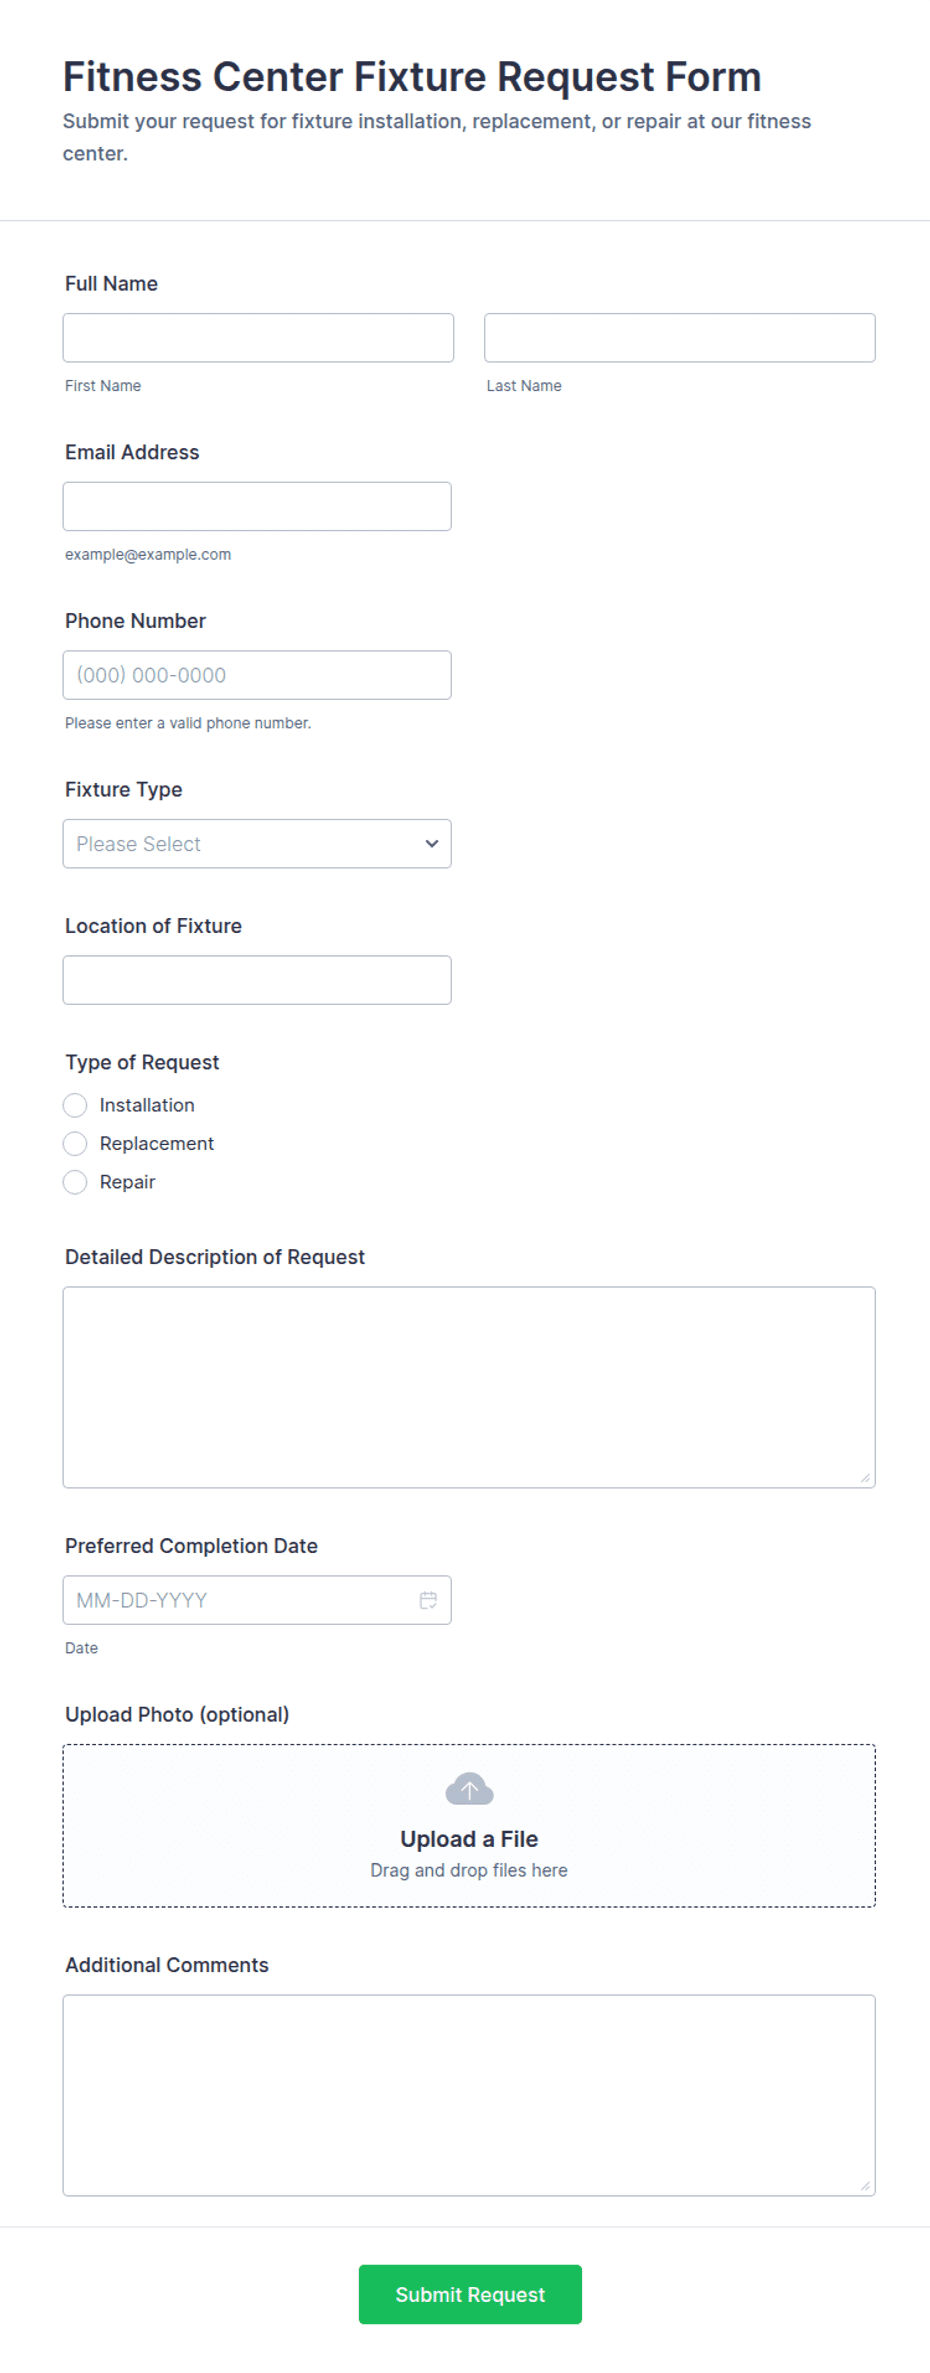Submit Request using the green button
The image size is (930, 2373).
470,2294
